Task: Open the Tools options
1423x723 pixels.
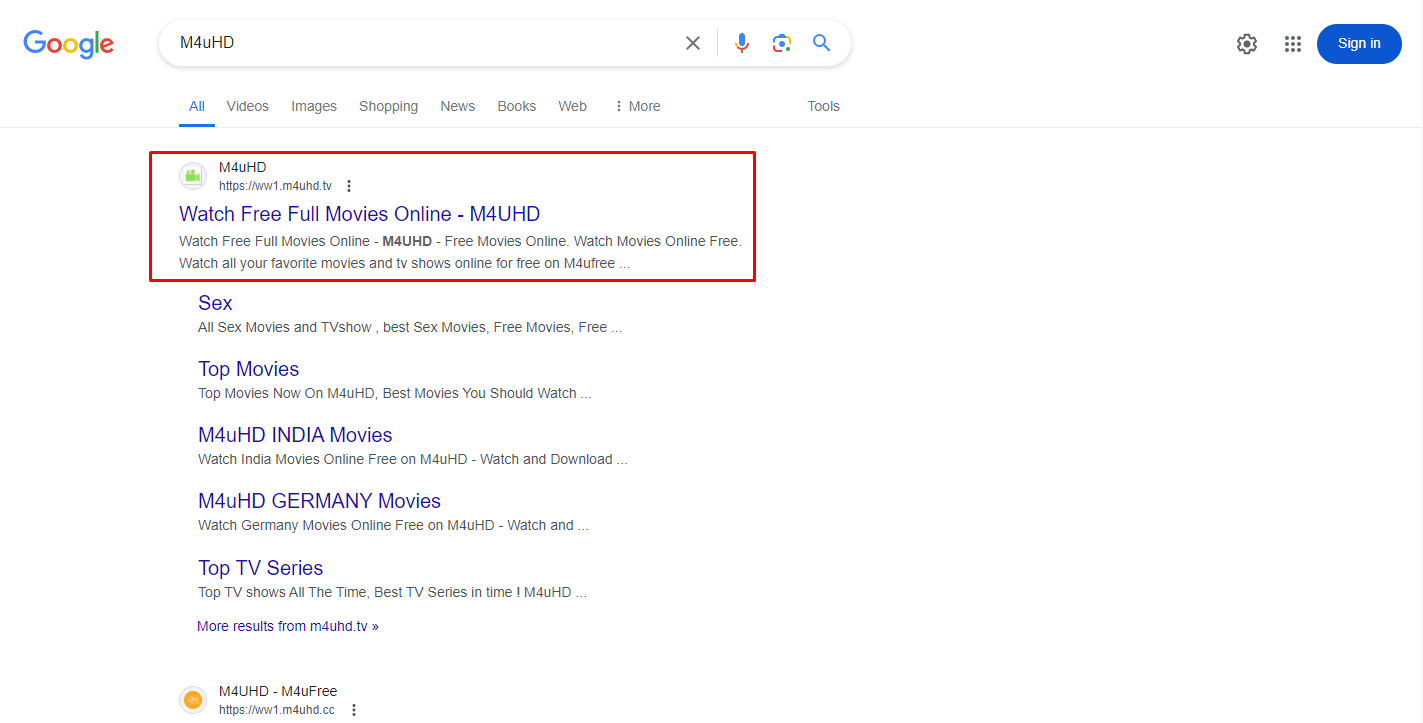Action: pos(824,106)
